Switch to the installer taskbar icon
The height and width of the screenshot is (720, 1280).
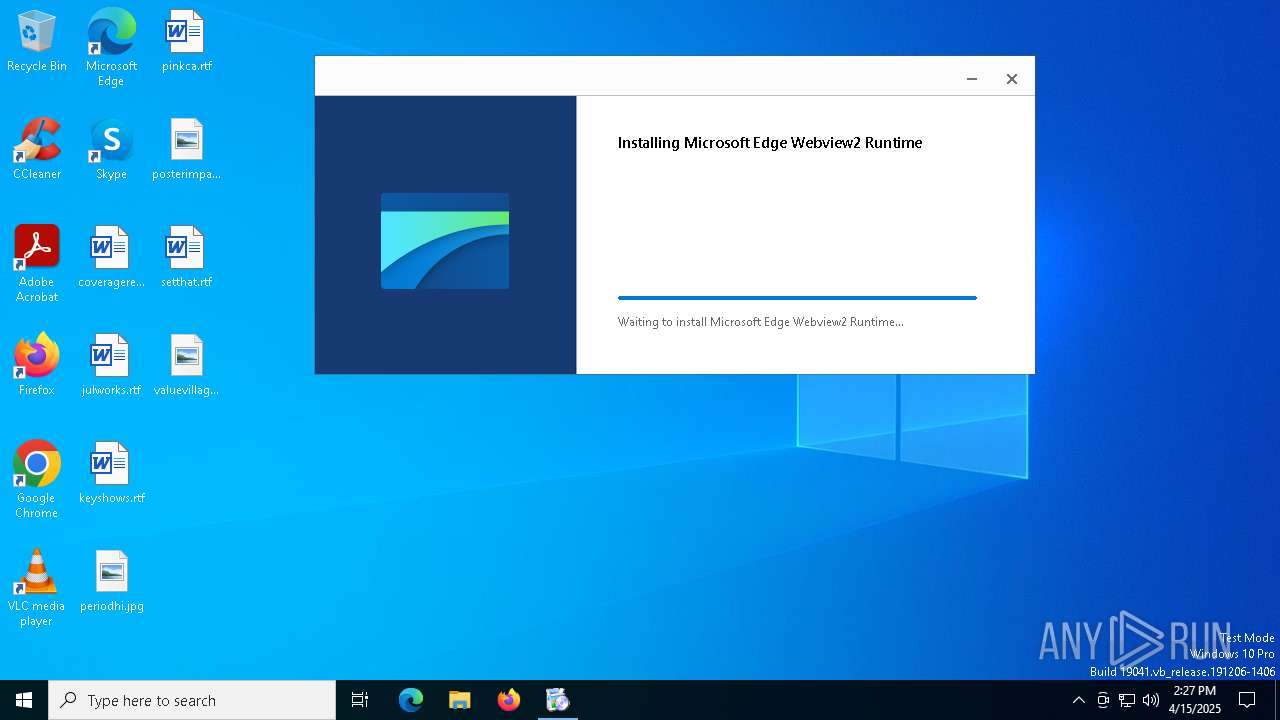click(557, 700)
